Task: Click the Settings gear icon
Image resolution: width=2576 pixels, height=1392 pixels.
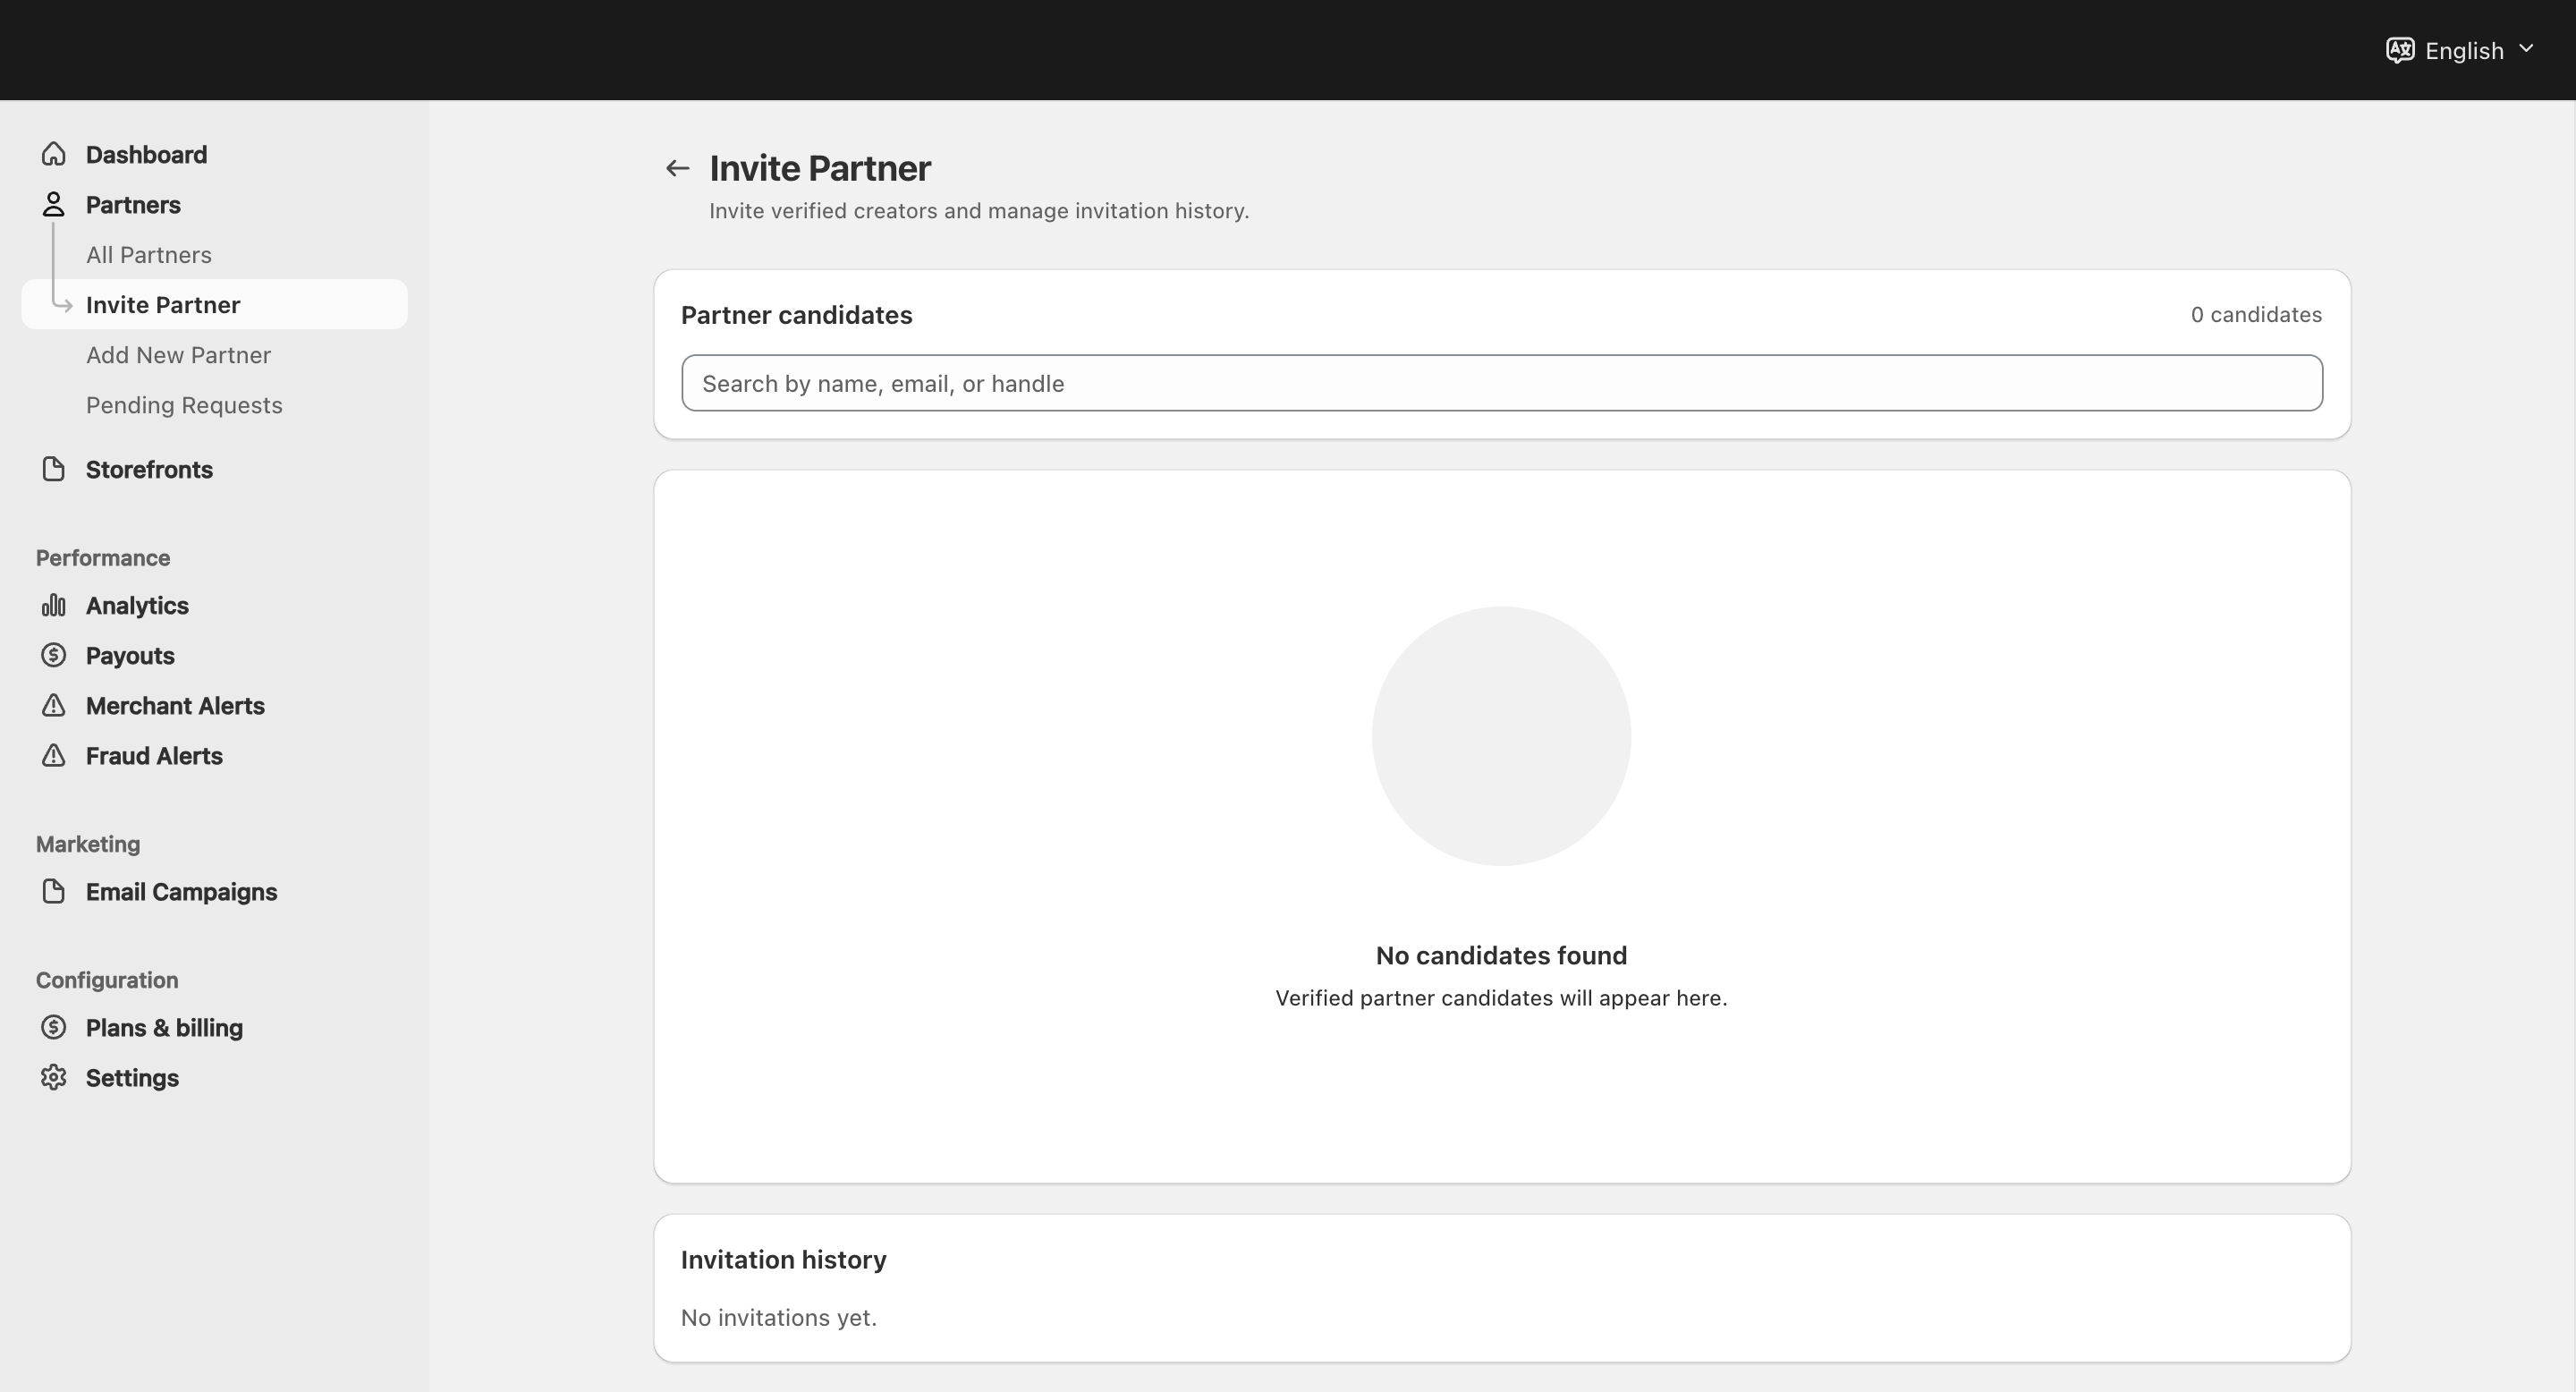Action: 54,1077
